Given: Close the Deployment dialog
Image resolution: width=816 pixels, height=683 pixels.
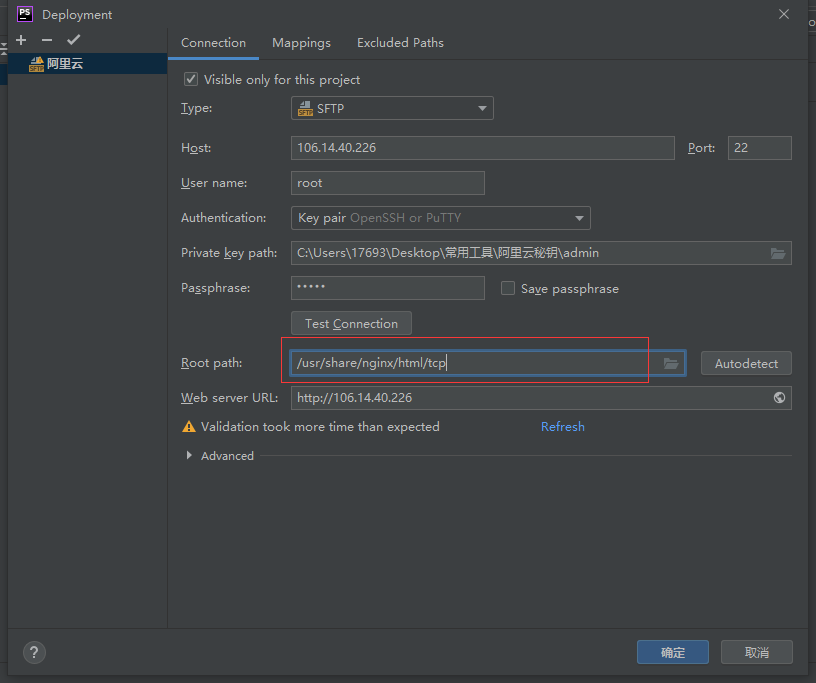Looking at the screenshot, I should [784, 14].
